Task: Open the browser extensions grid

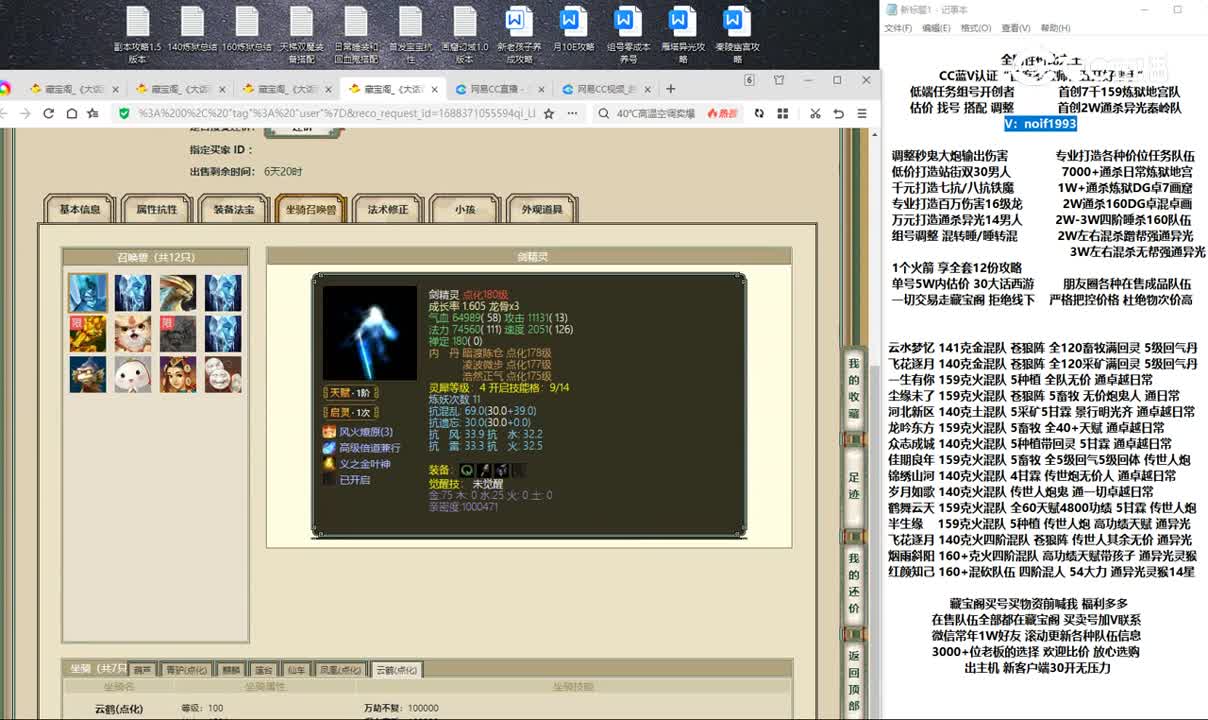Action: click(781, 114)
